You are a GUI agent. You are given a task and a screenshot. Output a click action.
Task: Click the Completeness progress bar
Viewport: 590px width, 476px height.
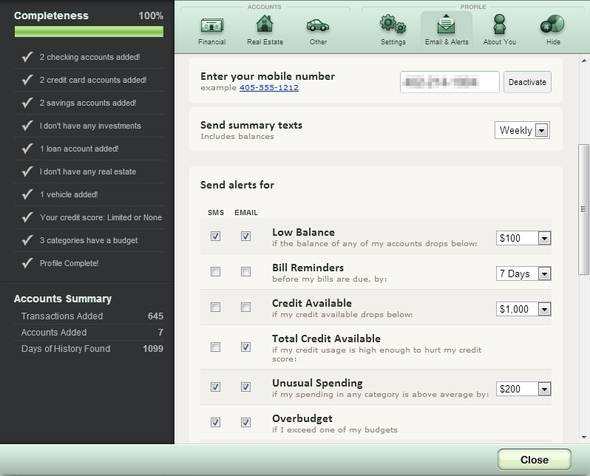point(89,32)
